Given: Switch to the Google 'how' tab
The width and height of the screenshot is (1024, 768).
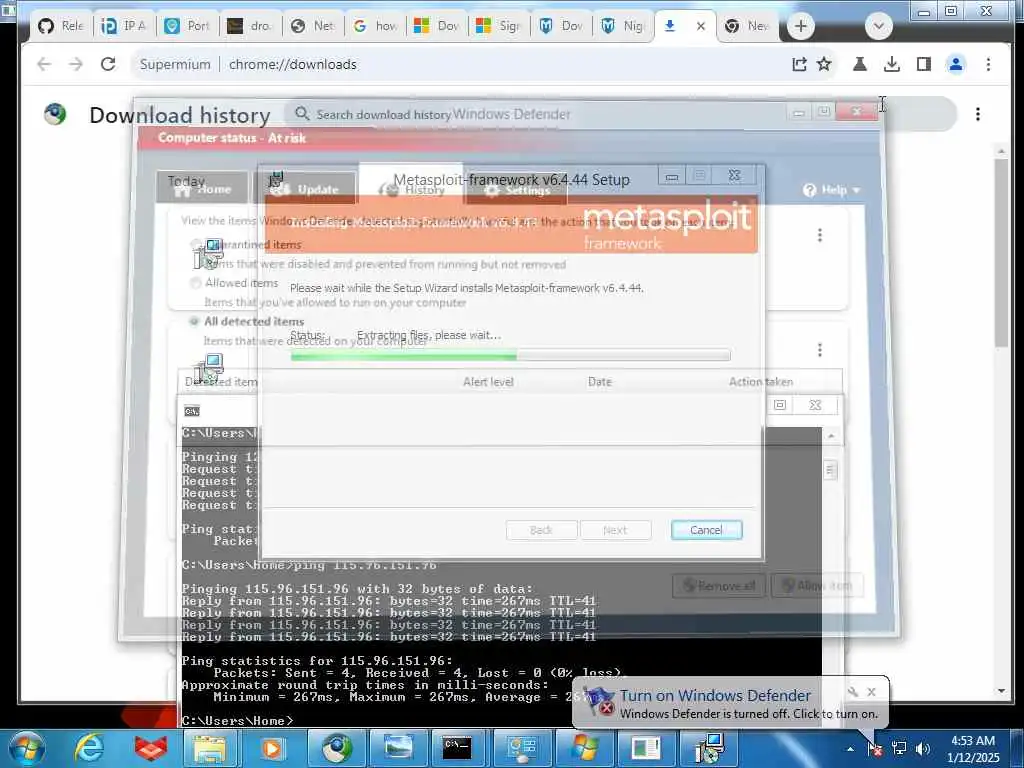Looking at the screenshot, I should click(x=376, y=26).
